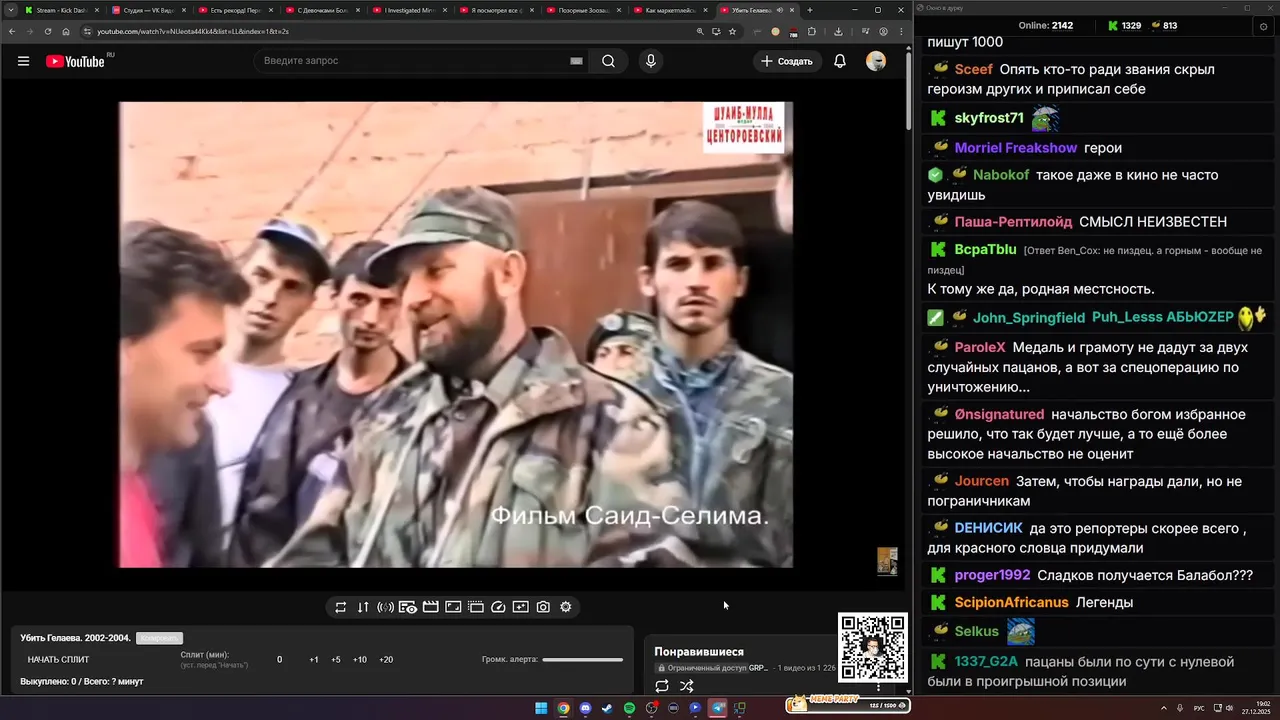Click the 'НАЧАТЬ СПЛИТ' button

point(58,660)
